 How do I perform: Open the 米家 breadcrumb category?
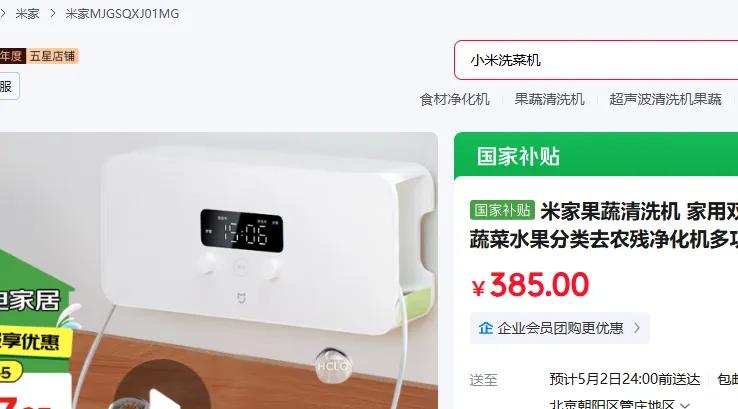point(27,14)
